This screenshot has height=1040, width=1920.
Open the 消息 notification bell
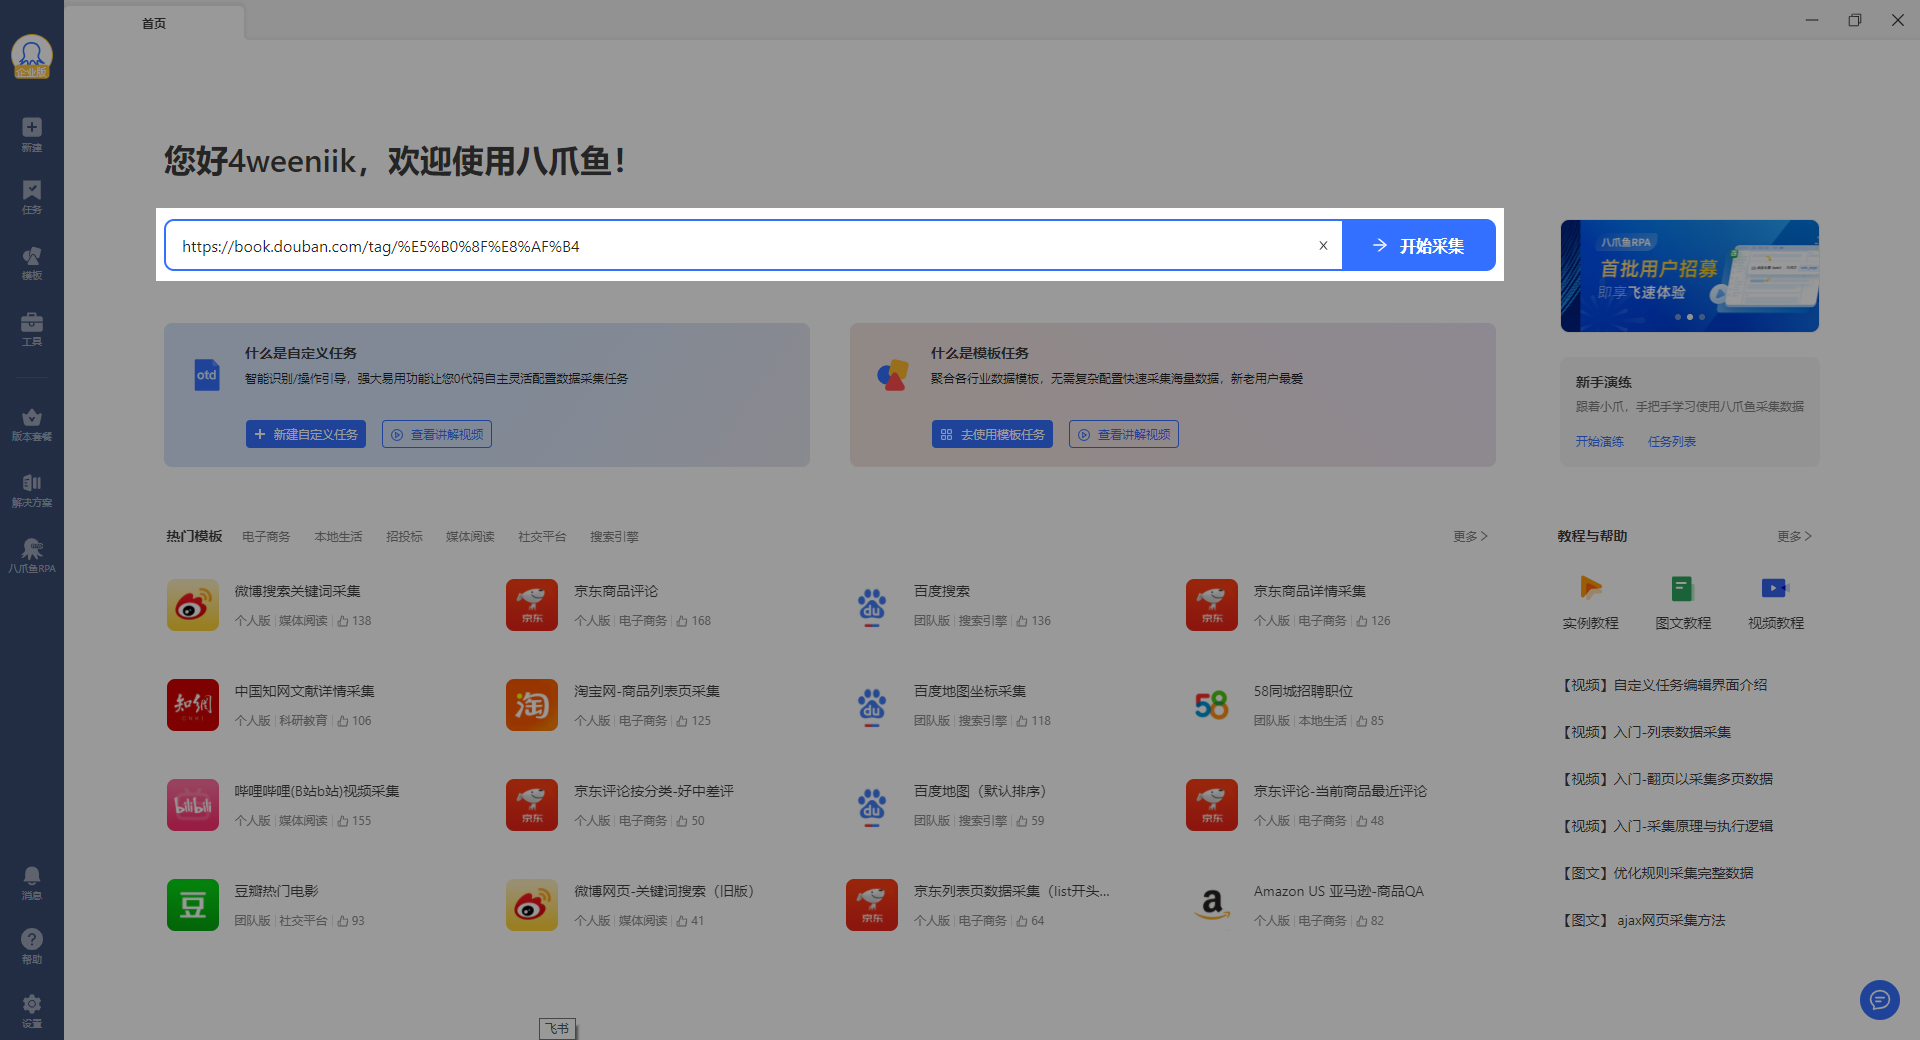coord(32,882)
